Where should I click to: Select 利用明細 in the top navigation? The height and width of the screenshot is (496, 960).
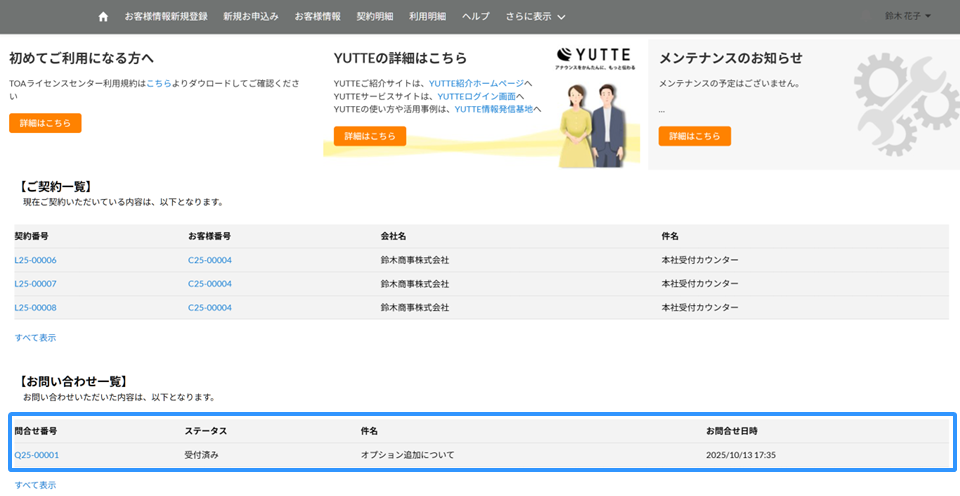pos(427,17)
